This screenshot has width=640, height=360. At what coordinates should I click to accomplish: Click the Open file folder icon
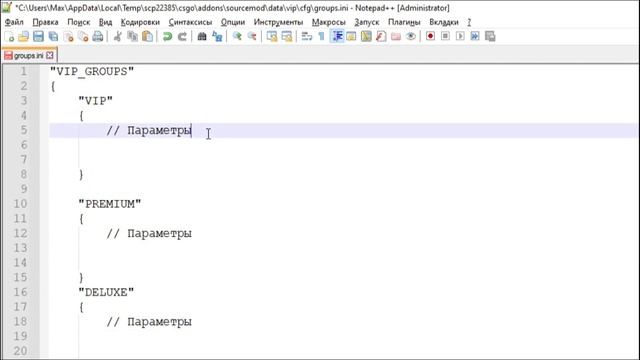23,37
